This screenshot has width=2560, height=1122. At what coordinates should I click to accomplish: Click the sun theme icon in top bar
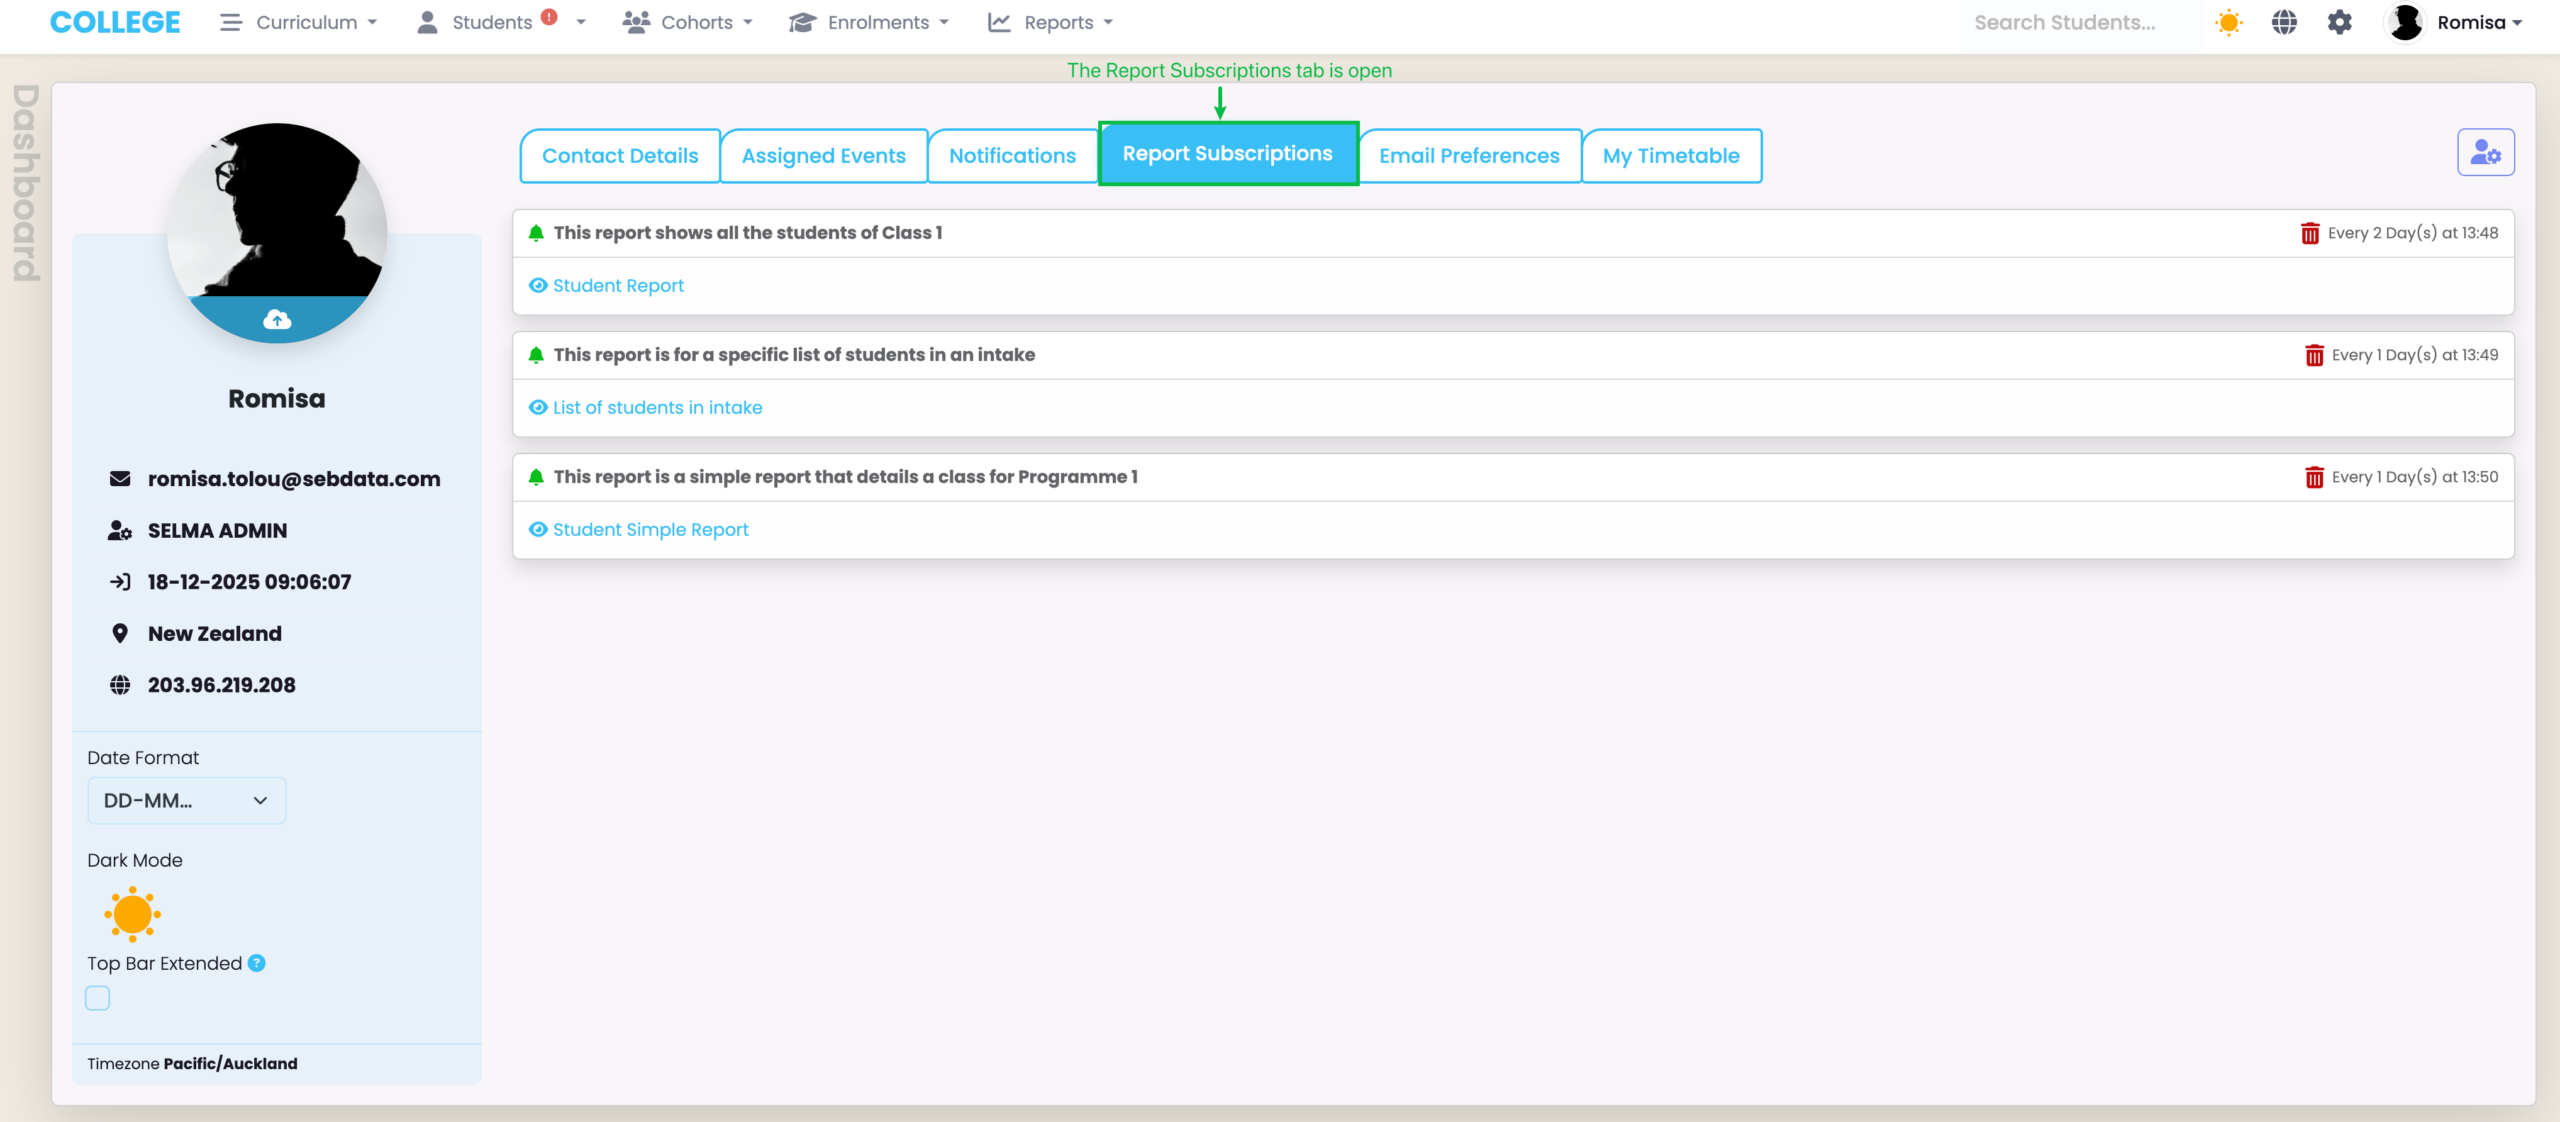[2228, 22]
